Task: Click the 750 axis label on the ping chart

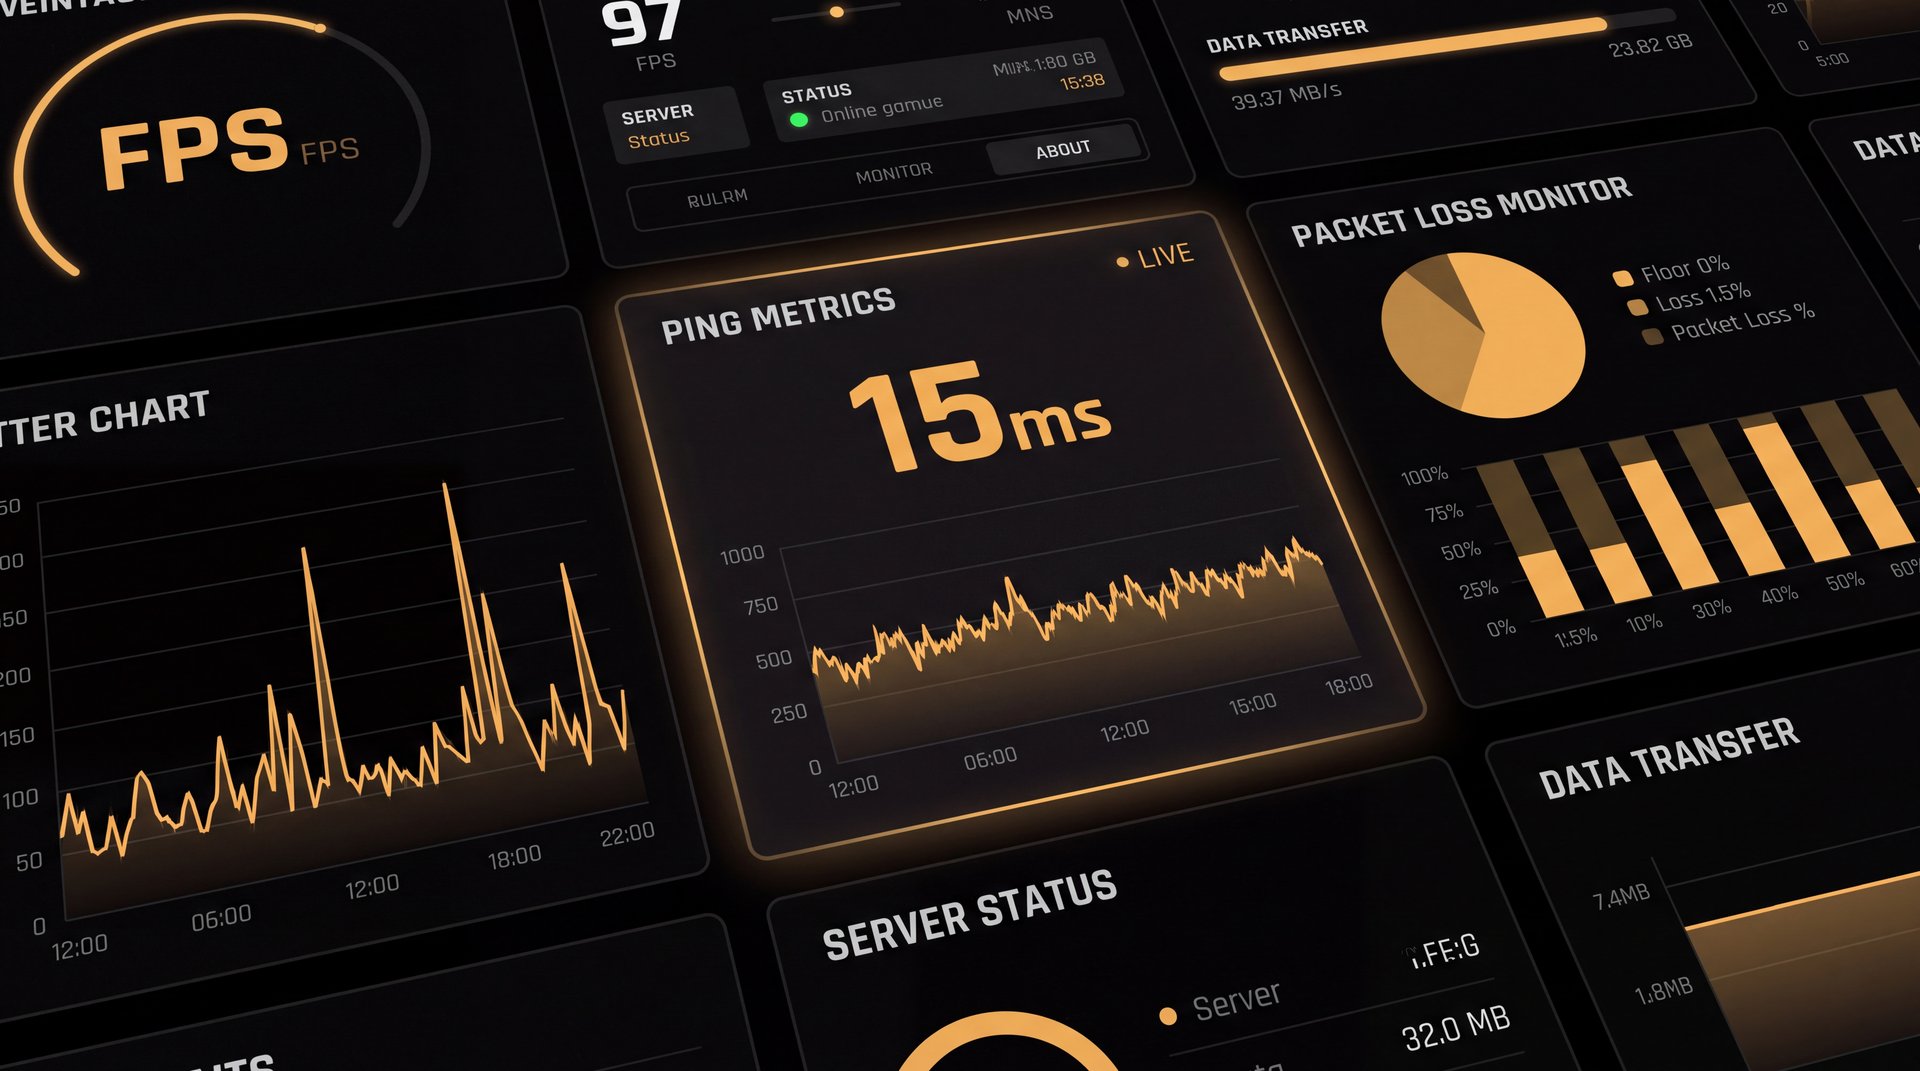Action: [x=761, y=605]
